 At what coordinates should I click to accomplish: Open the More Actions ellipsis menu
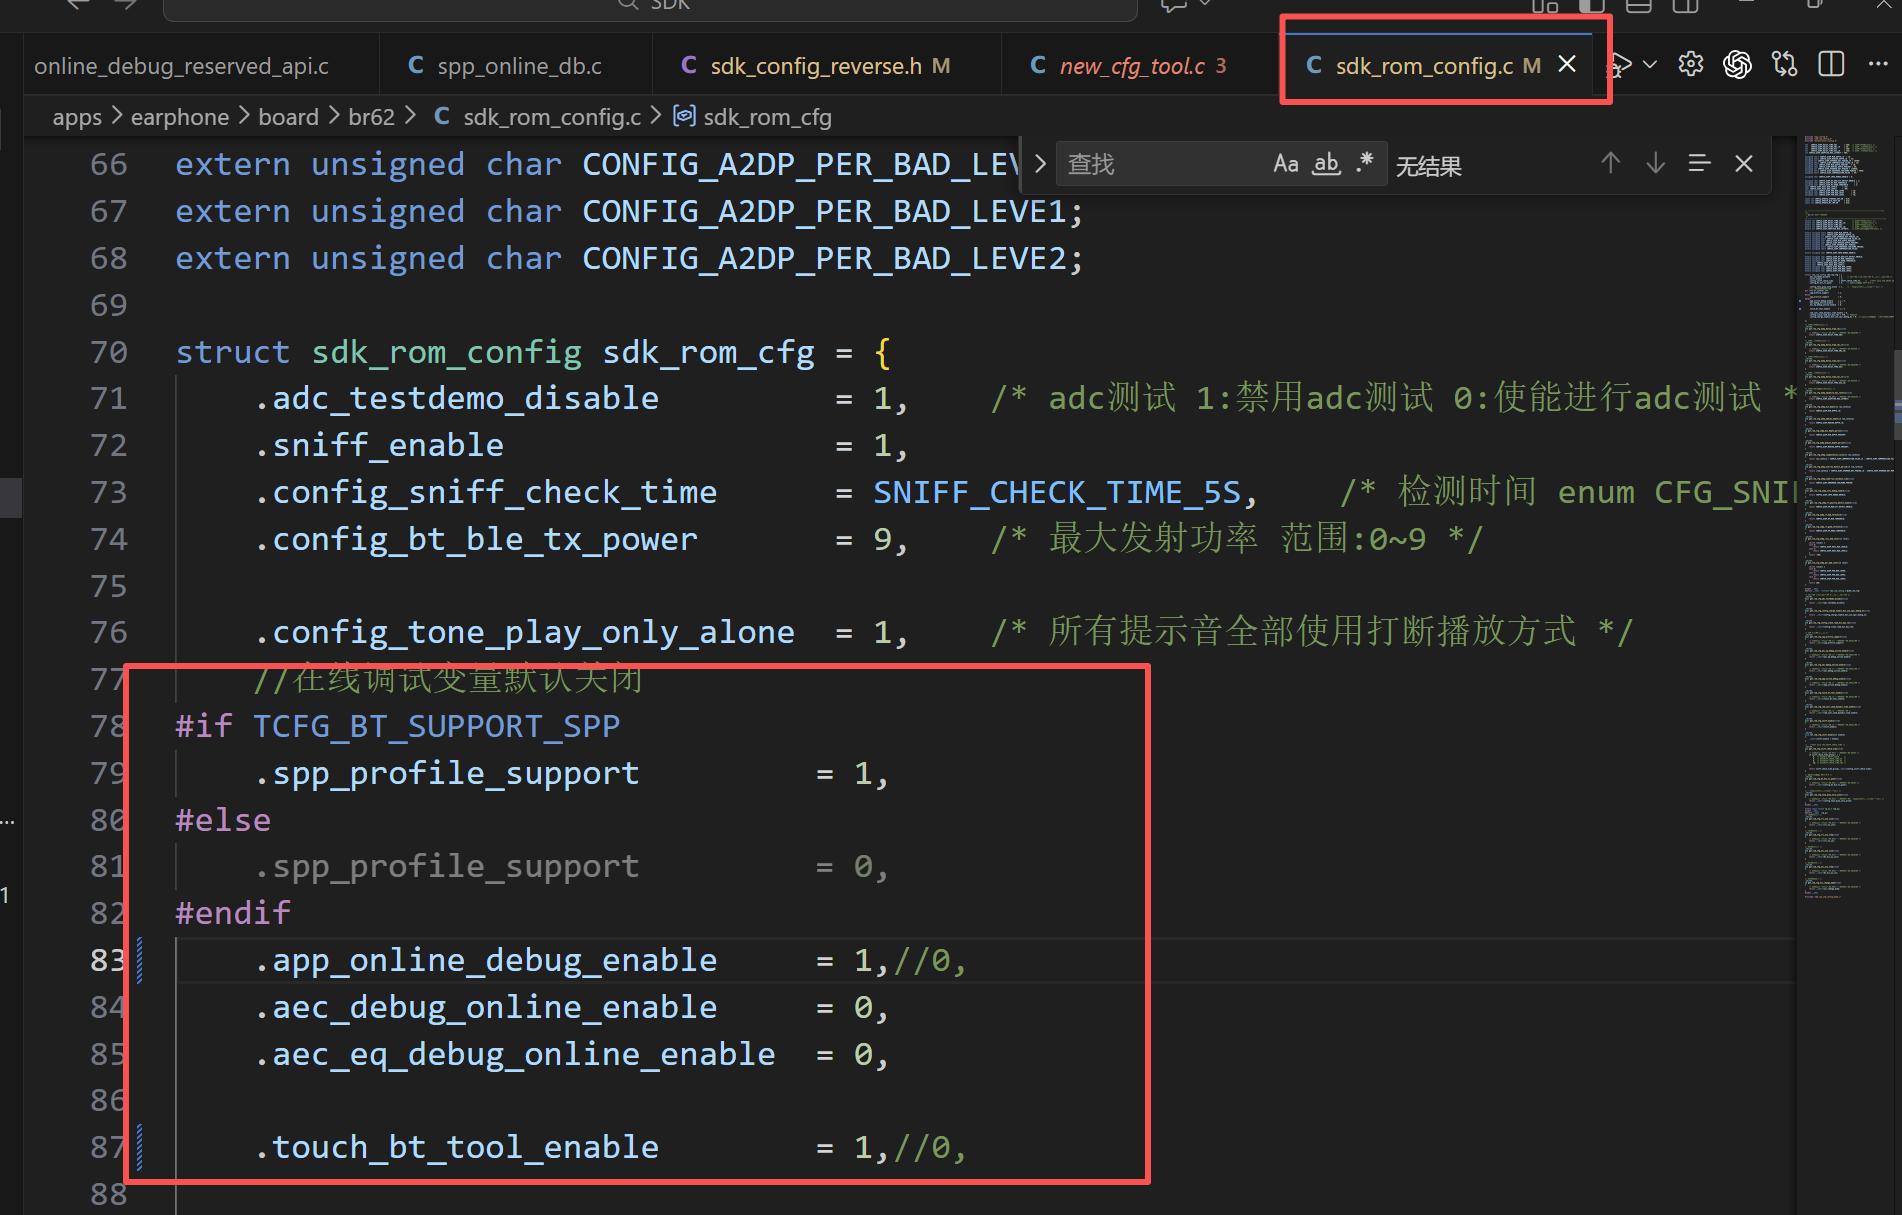1877,65
